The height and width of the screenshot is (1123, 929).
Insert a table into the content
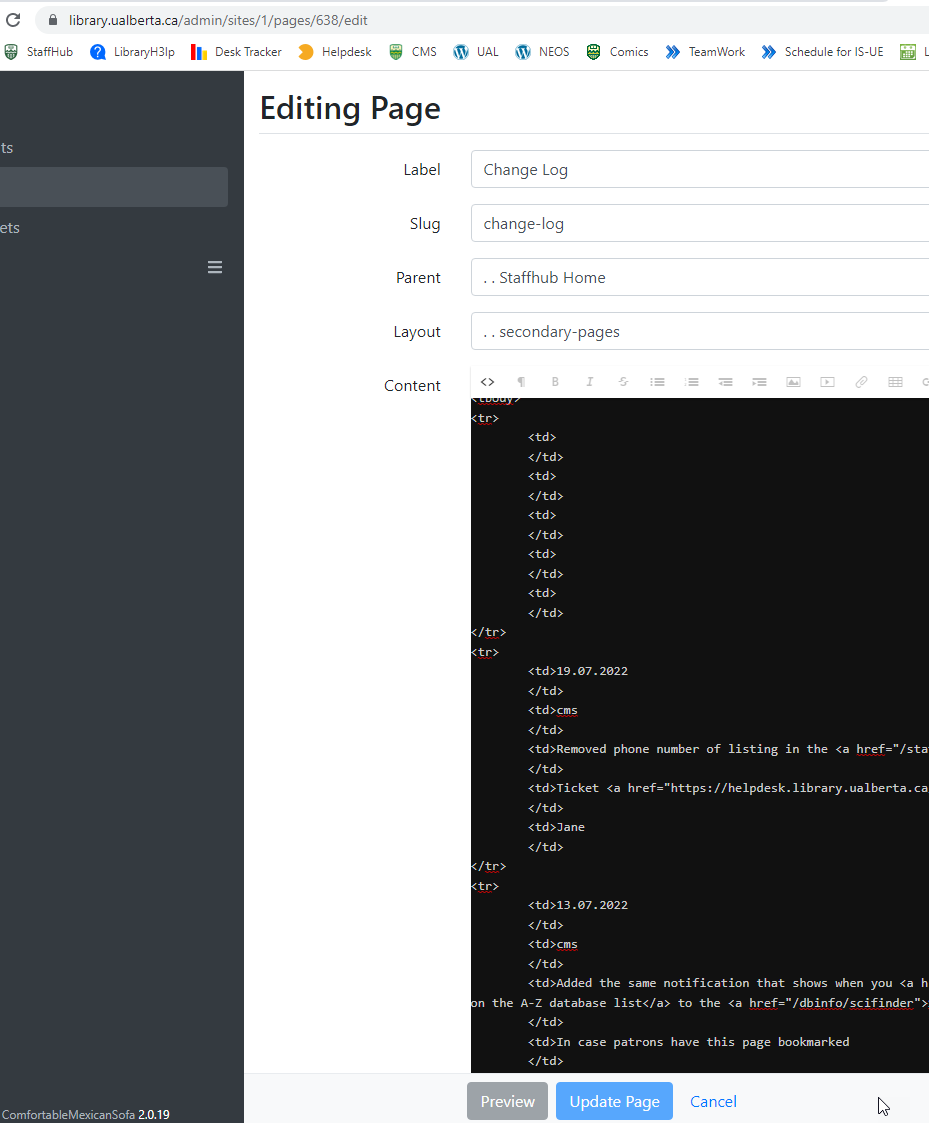point(895,382)
